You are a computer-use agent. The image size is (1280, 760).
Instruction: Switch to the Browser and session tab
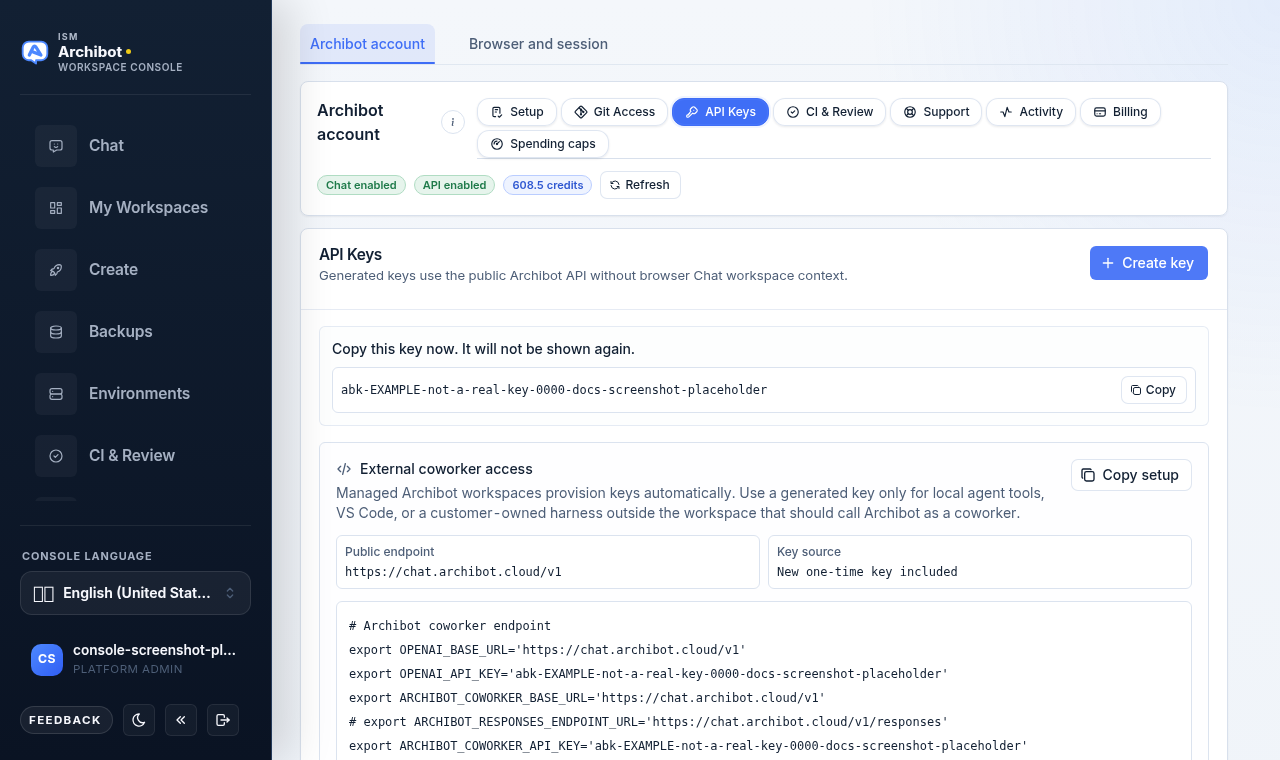tap(538, 44)
